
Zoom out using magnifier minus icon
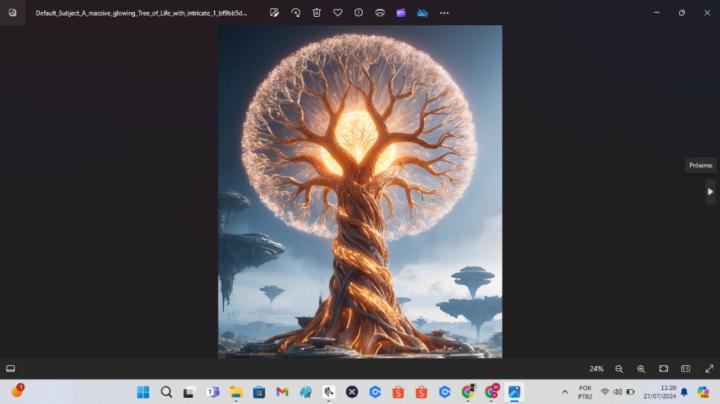[619, 369]
